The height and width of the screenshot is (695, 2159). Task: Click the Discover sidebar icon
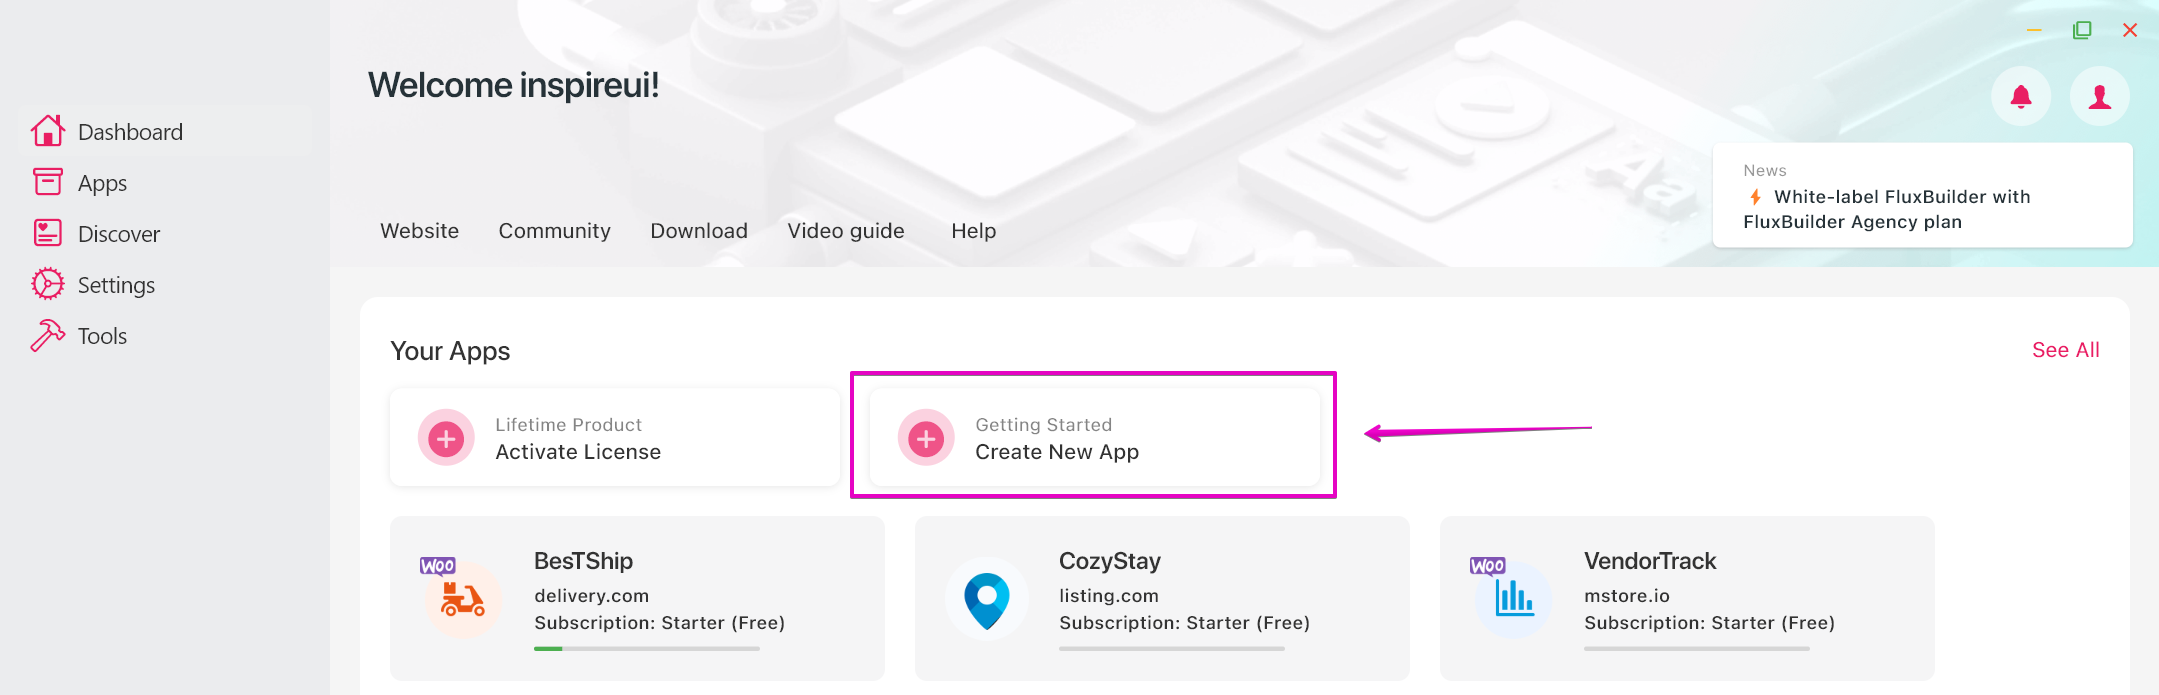click(47, 233)
